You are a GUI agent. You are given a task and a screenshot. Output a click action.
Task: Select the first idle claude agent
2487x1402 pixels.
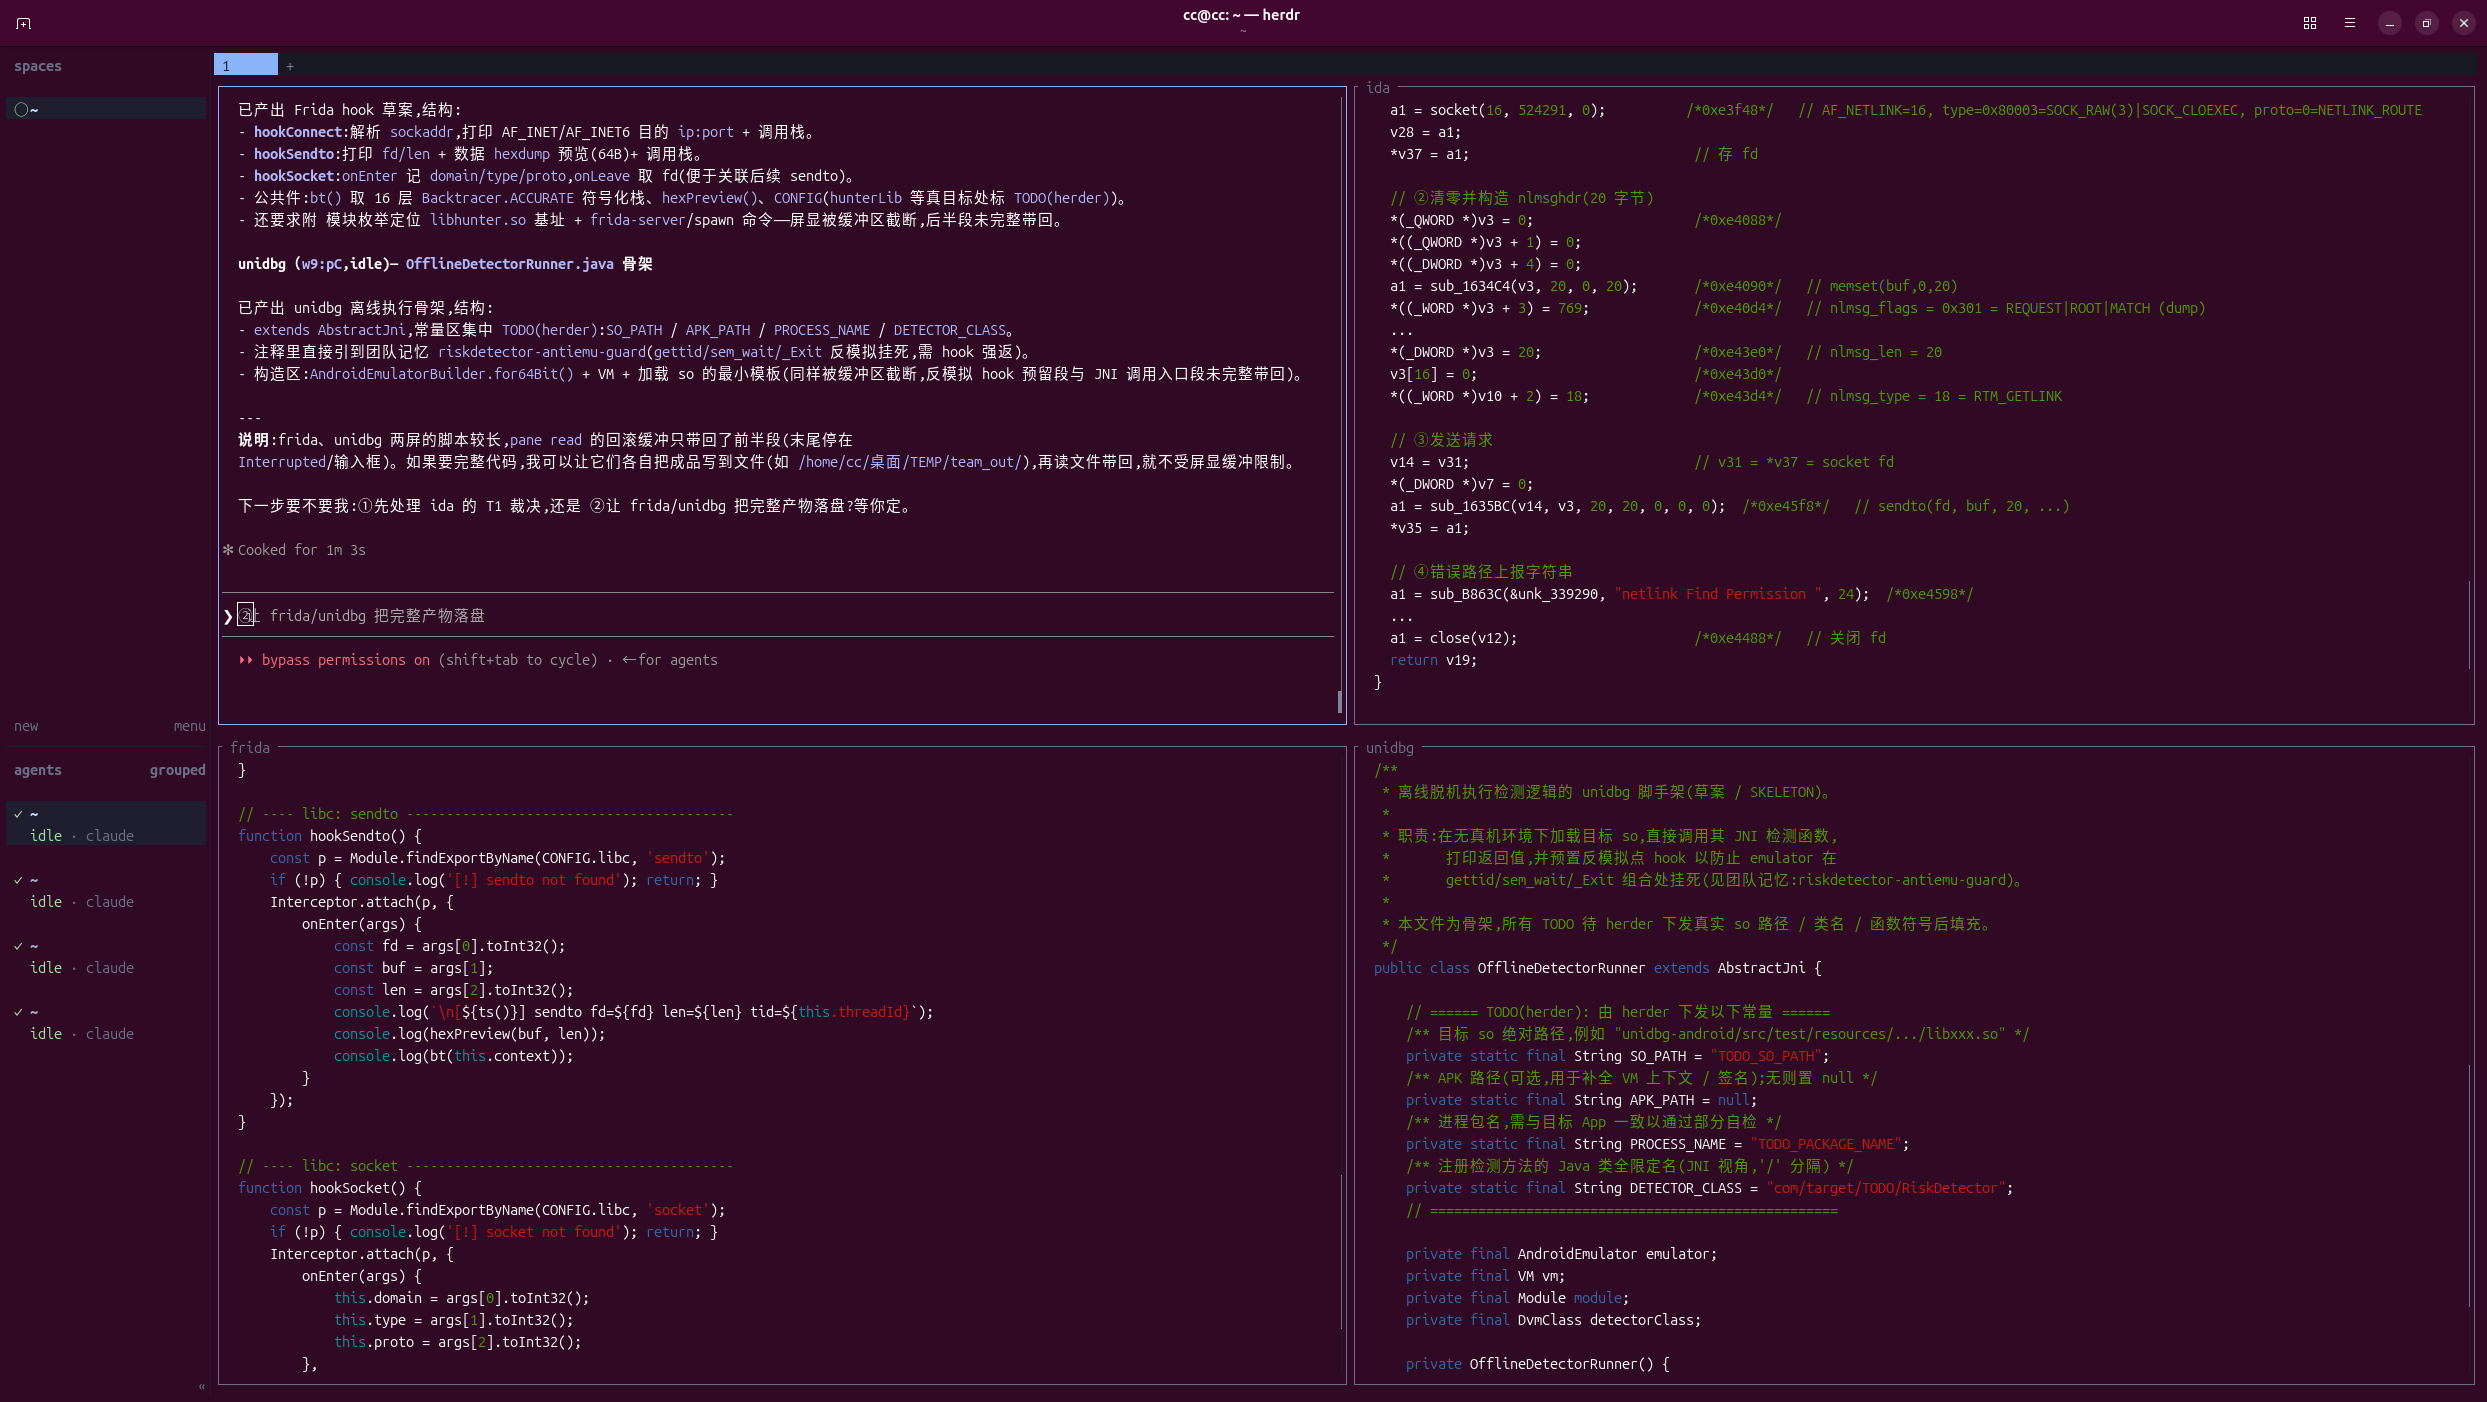coord(106,824)
